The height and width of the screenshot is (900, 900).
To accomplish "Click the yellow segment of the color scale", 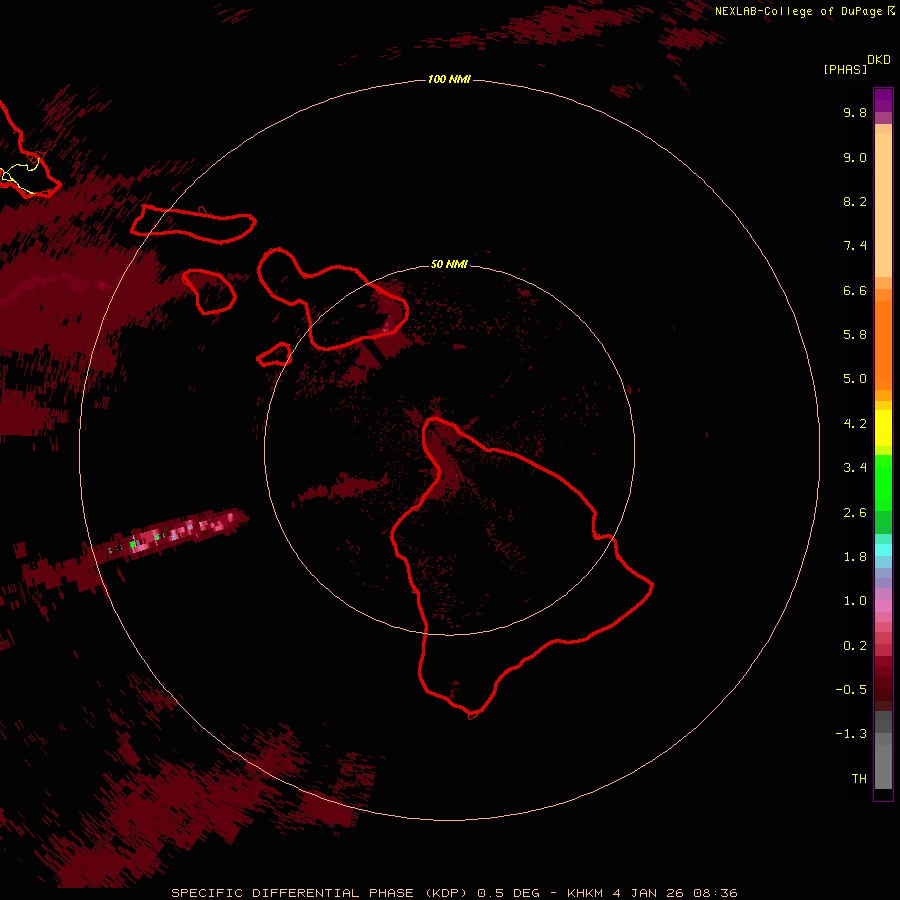I will (x=883, y=428).
